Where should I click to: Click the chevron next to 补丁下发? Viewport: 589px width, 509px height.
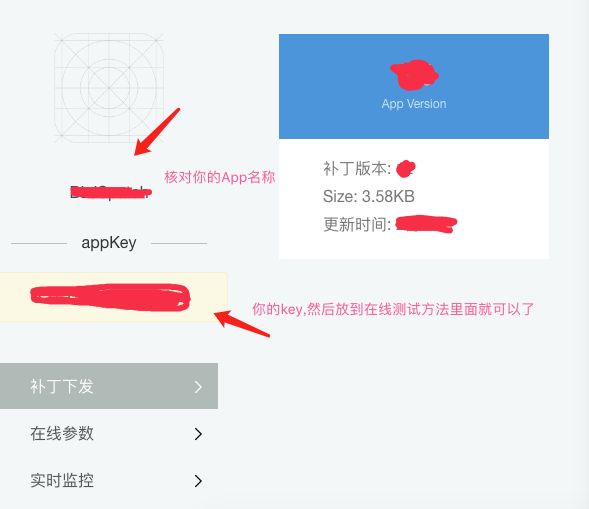(198, 387)
